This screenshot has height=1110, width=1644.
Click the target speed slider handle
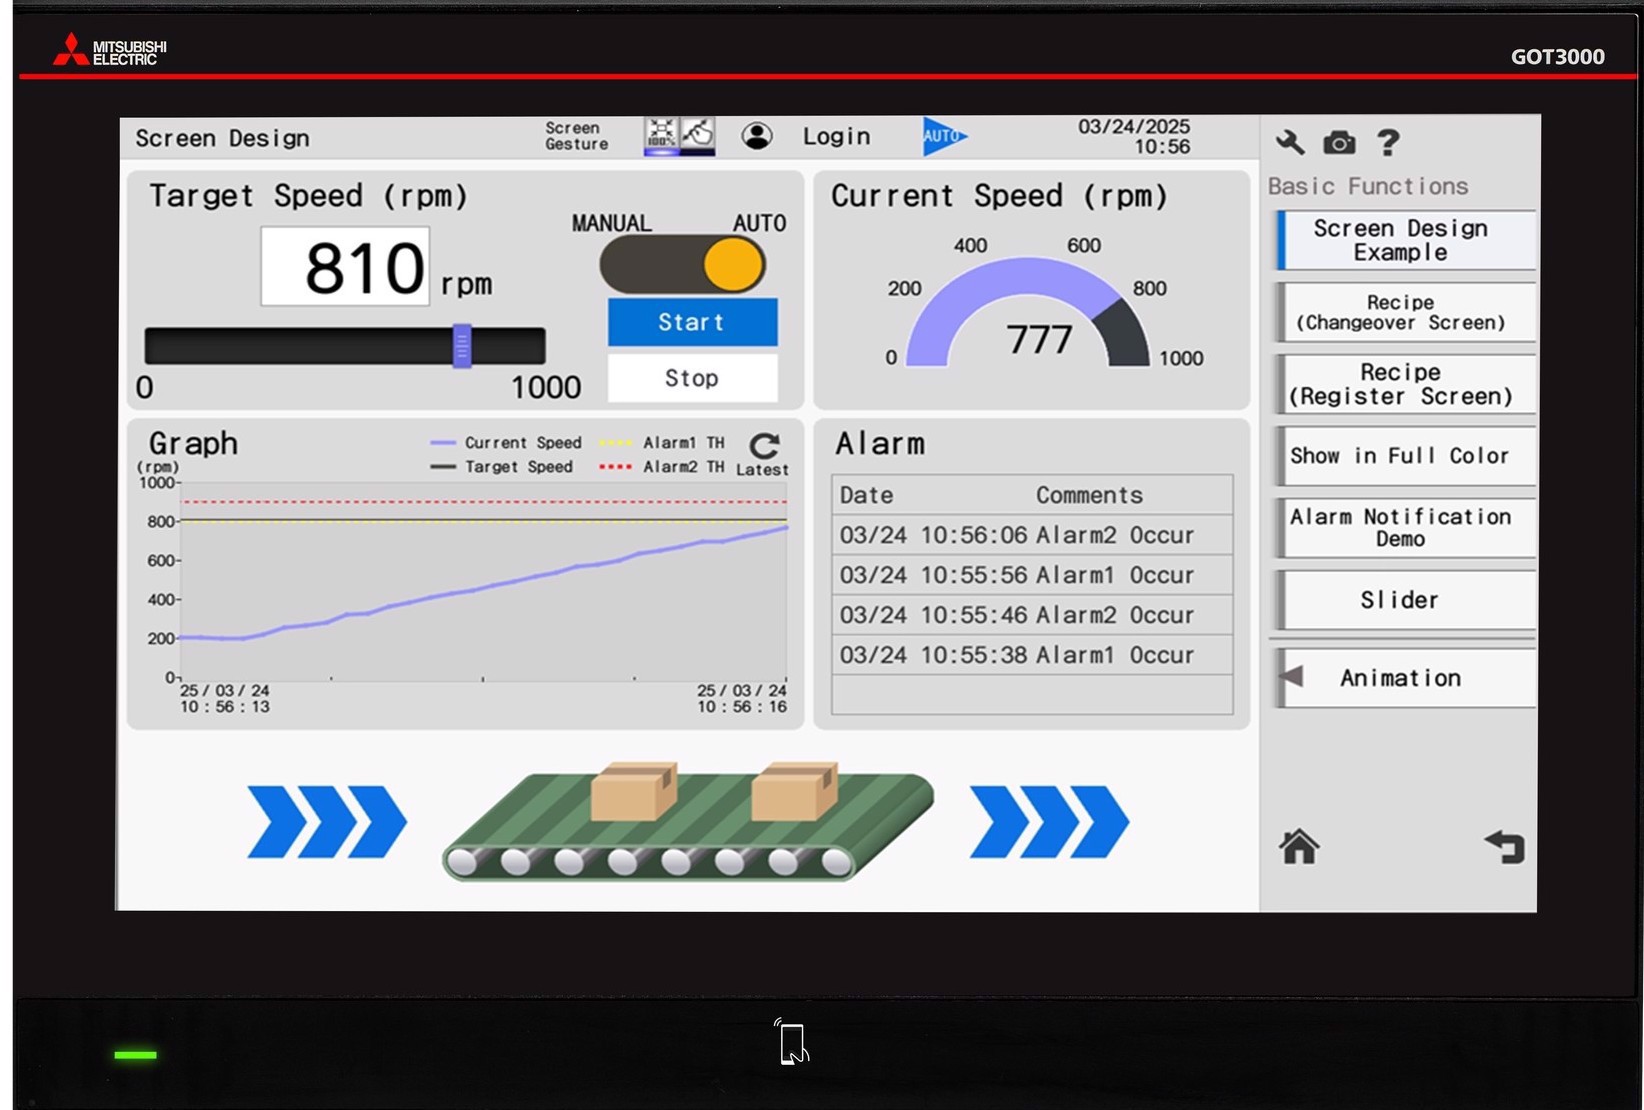point(462,346)
